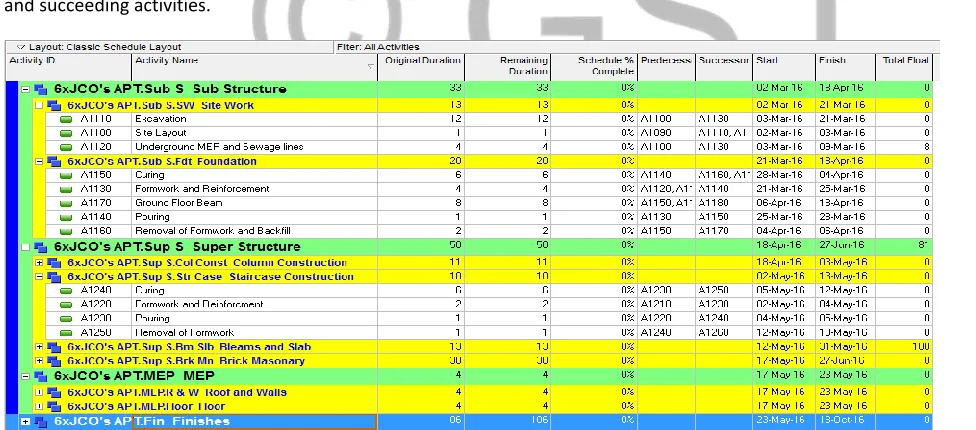Expand the Roof and Walls group
This screenshot has width=976, height=430.
tap(39, 393)
